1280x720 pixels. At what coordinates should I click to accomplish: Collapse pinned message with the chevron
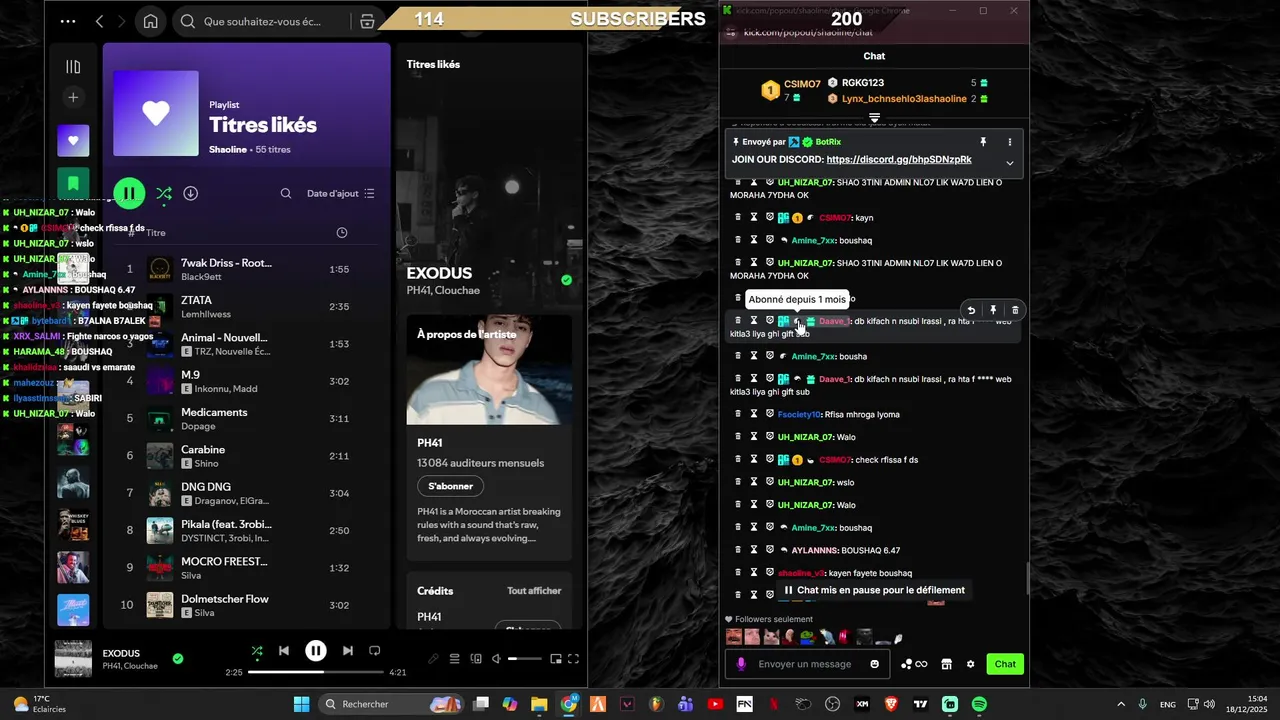1009,163
